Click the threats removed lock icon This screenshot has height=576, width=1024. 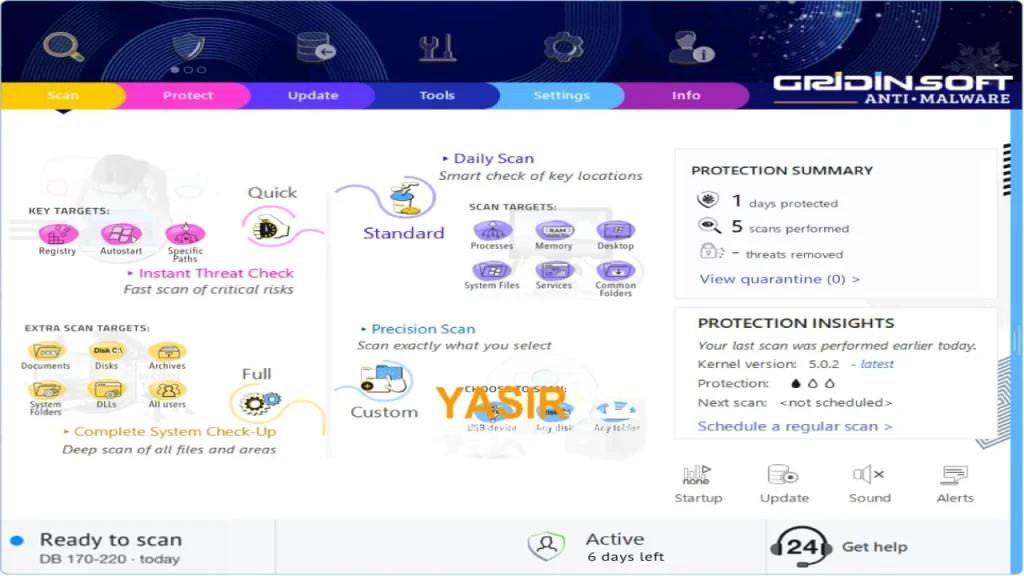pyautogui.click(x=711, y=251)
